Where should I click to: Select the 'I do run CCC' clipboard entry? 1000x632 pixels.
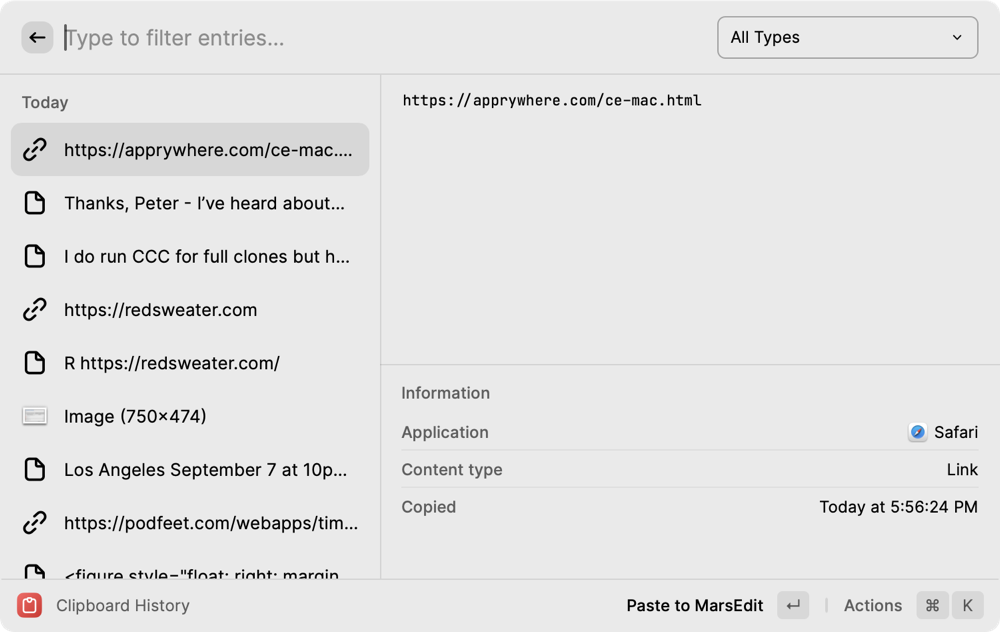(x=206, y=257)
